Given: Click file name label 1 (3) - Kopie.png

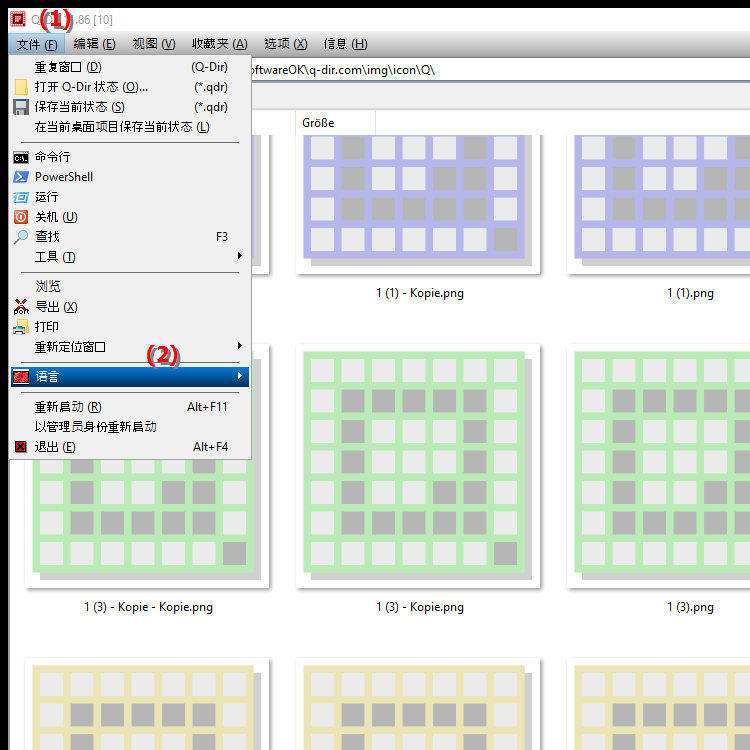Looking at the screenshot, I should (420, 607).
